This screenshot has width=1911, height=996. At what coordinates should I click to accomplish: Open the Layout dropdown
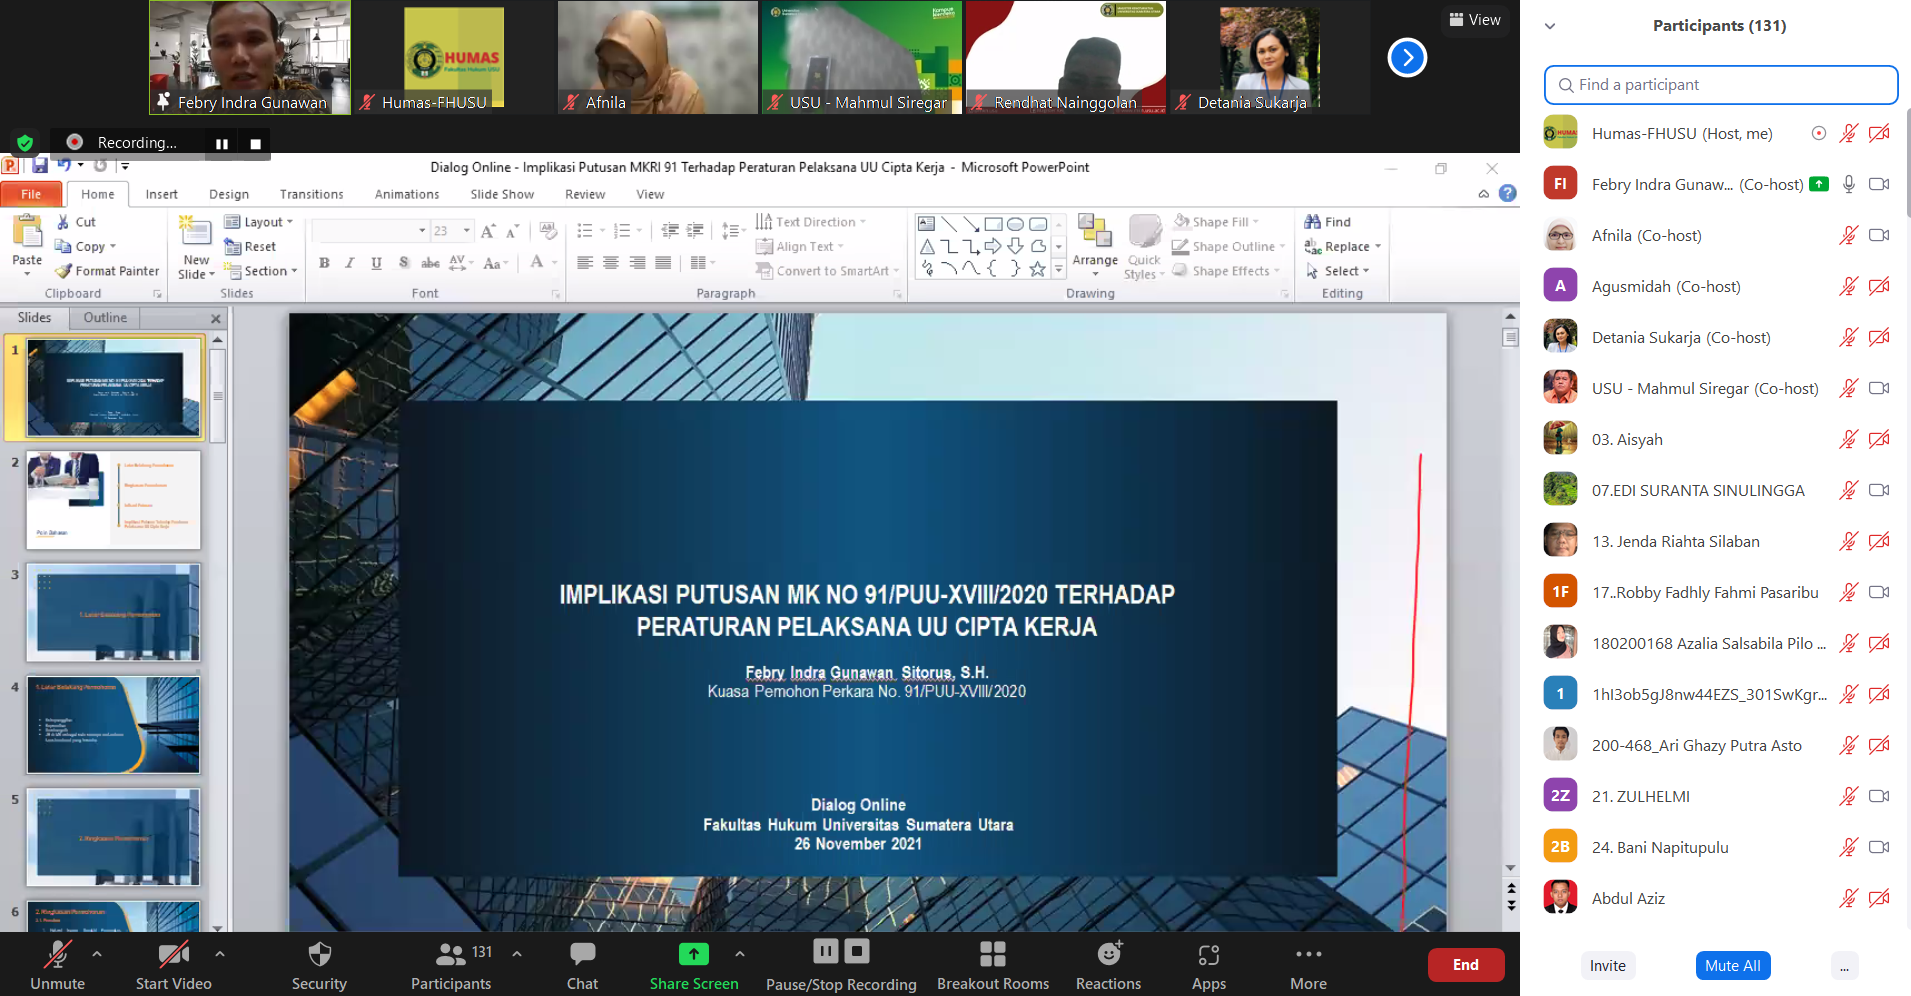coord(259,222)
